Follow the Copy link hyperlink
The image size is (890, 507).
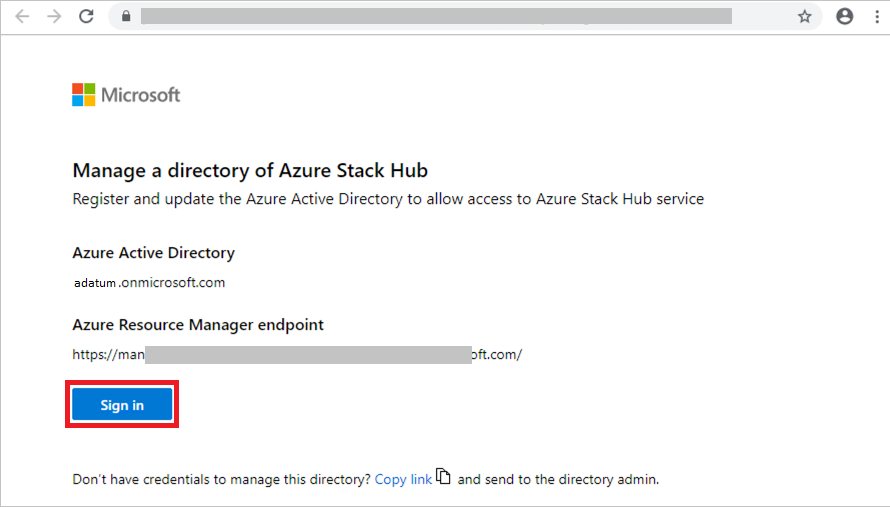[403, 480]
